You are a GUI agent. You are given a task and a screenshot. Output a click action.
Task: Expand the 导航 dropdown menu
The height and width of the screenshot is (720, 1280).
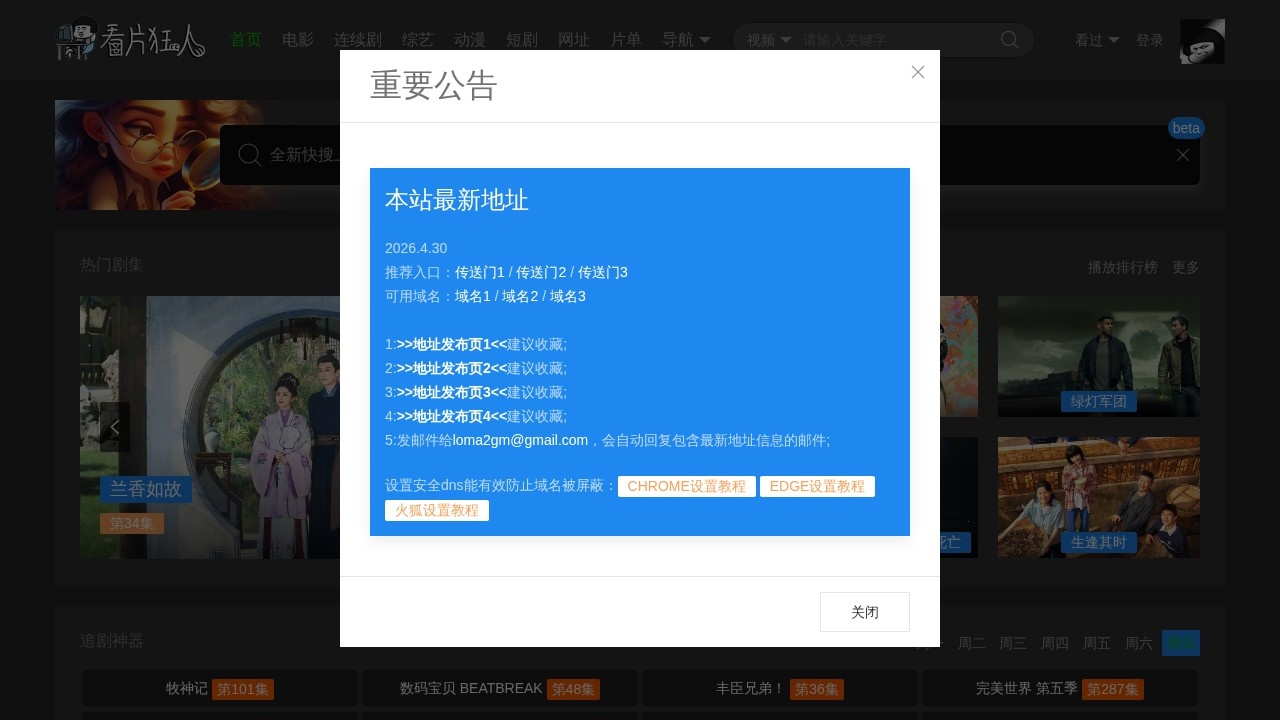click(687, 40)
